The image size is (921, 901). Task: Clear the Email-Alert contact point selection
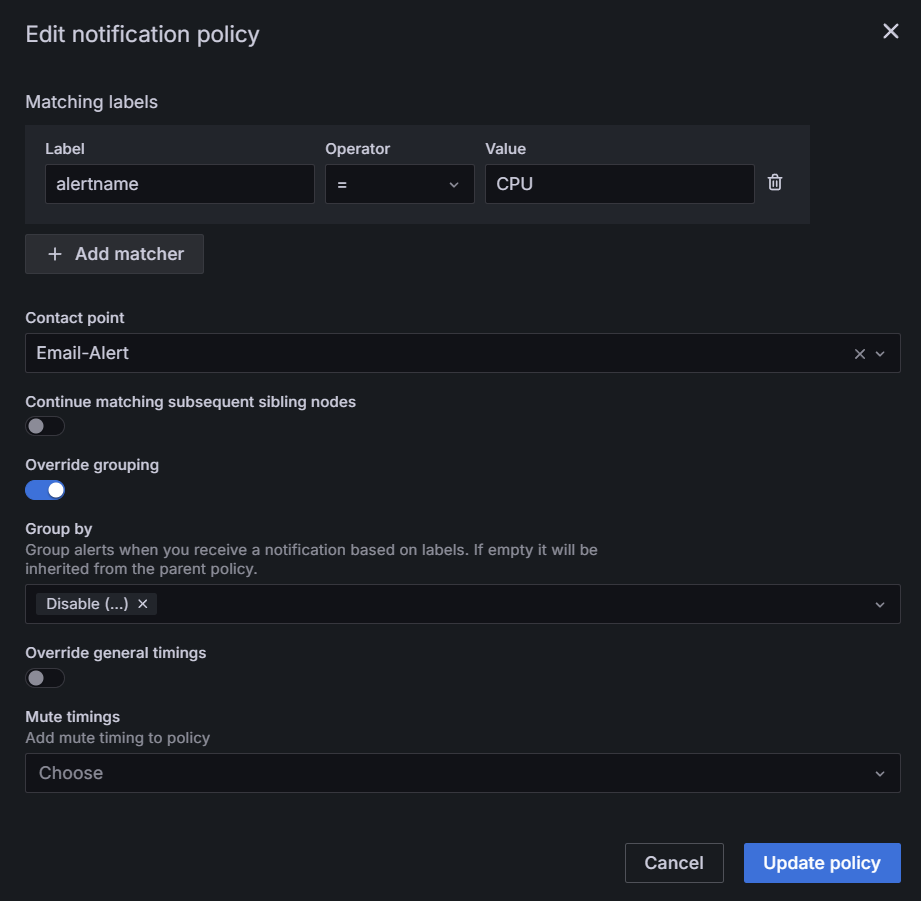coord(859,354)
